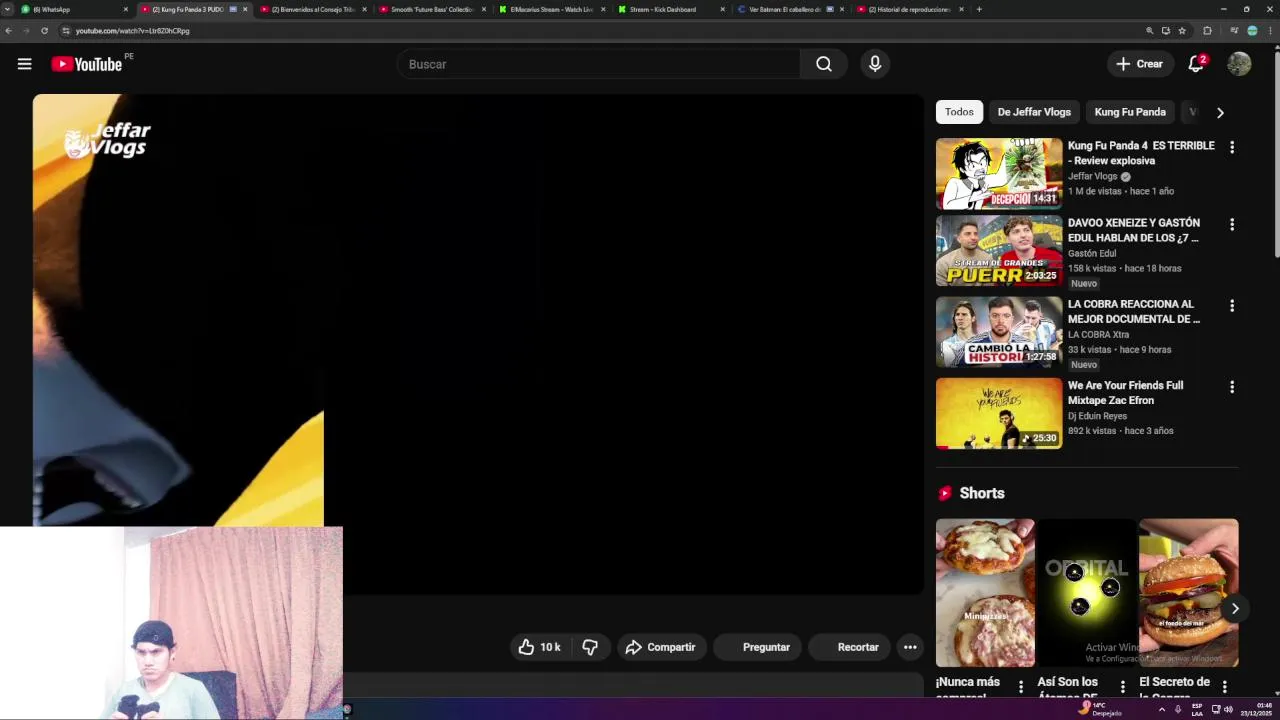This screenshot has height=720, width=1280.
Task: Switch the ESP LAA input language
Action: 1197,709
